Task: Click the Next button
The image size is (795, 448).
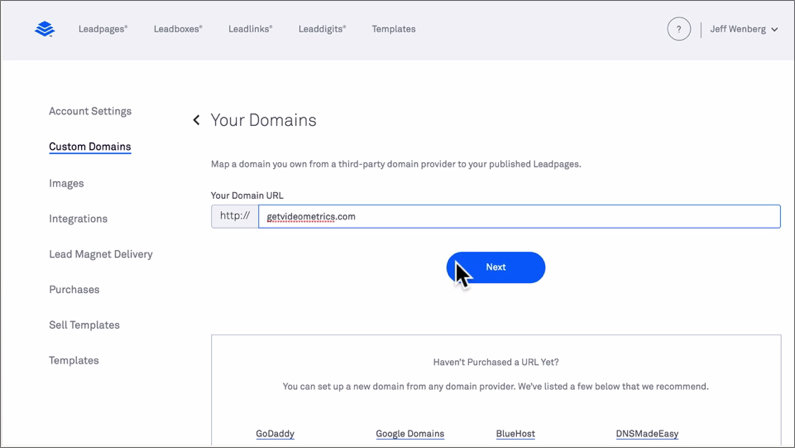Action: [496, 267]
